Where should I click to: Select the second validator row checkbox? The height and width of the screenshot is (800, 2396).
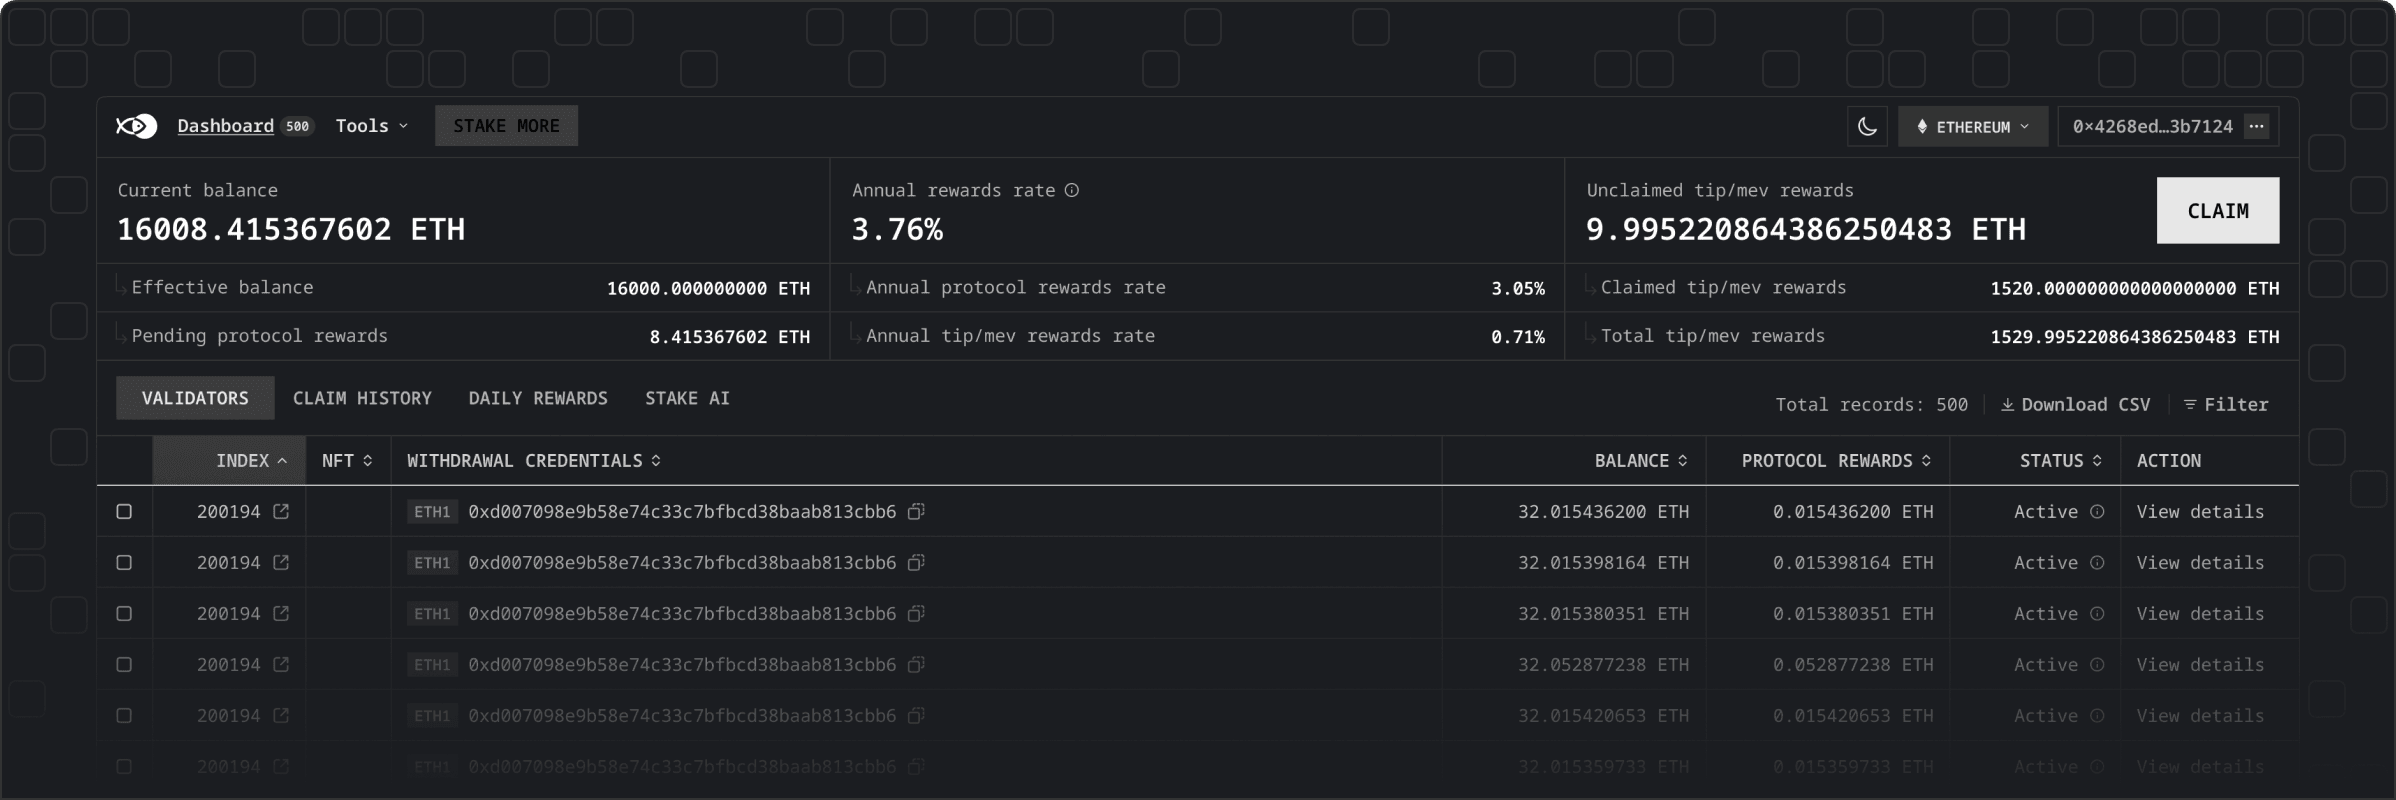124,563
